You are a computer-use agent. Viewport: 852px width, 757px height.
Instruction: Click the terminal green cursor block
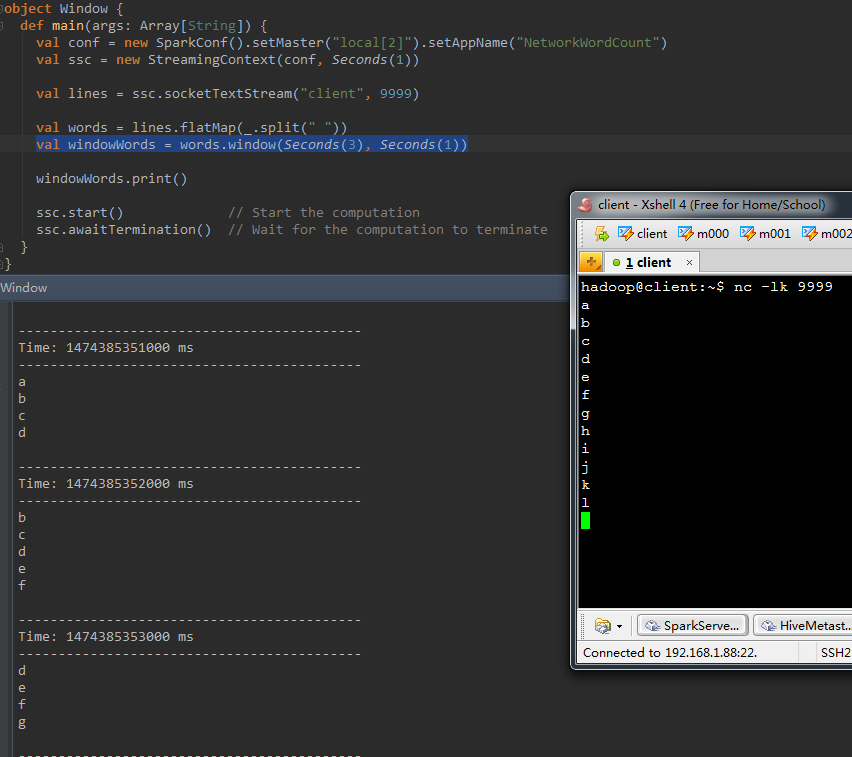[x=585, y=520]
